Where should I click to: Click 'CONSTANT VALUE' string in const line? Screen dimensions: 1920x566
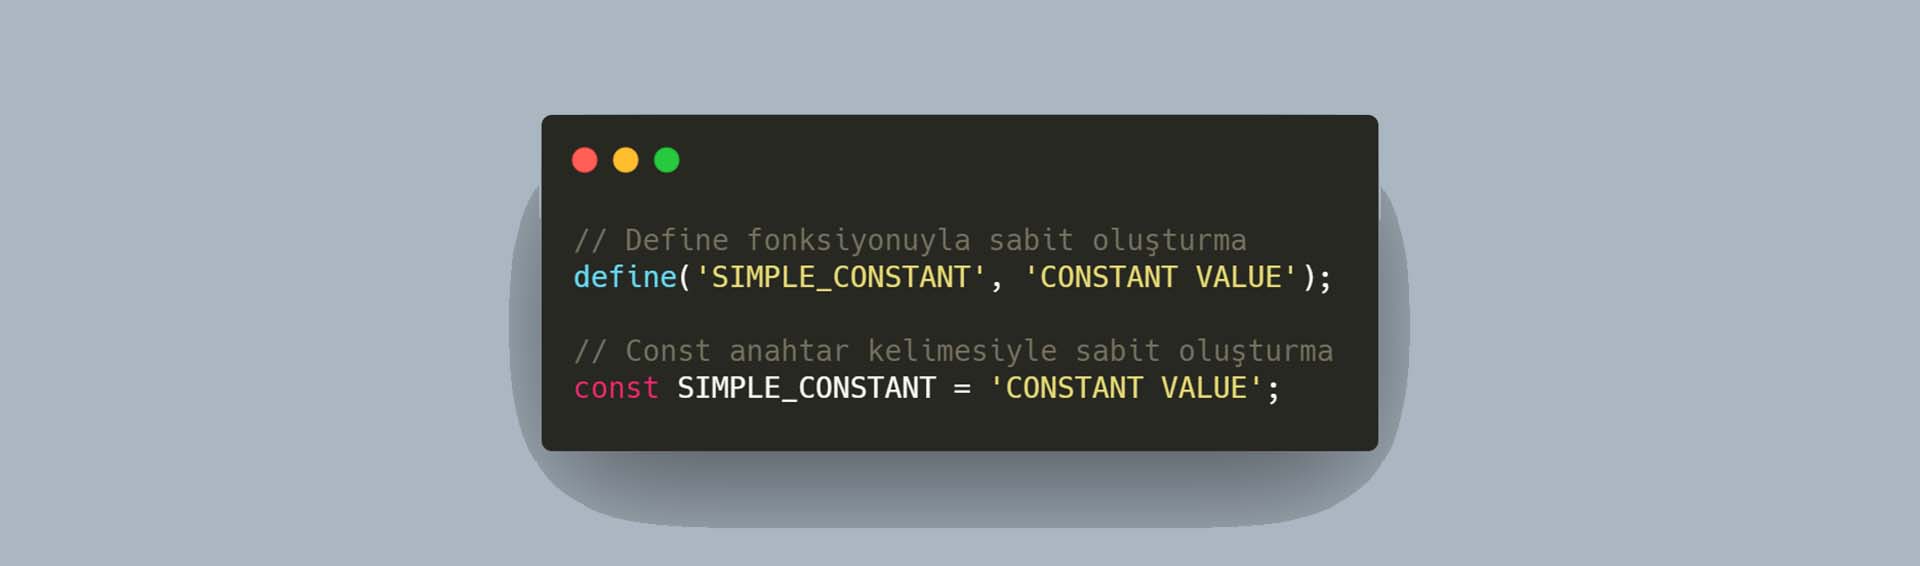pos(1127,388)
